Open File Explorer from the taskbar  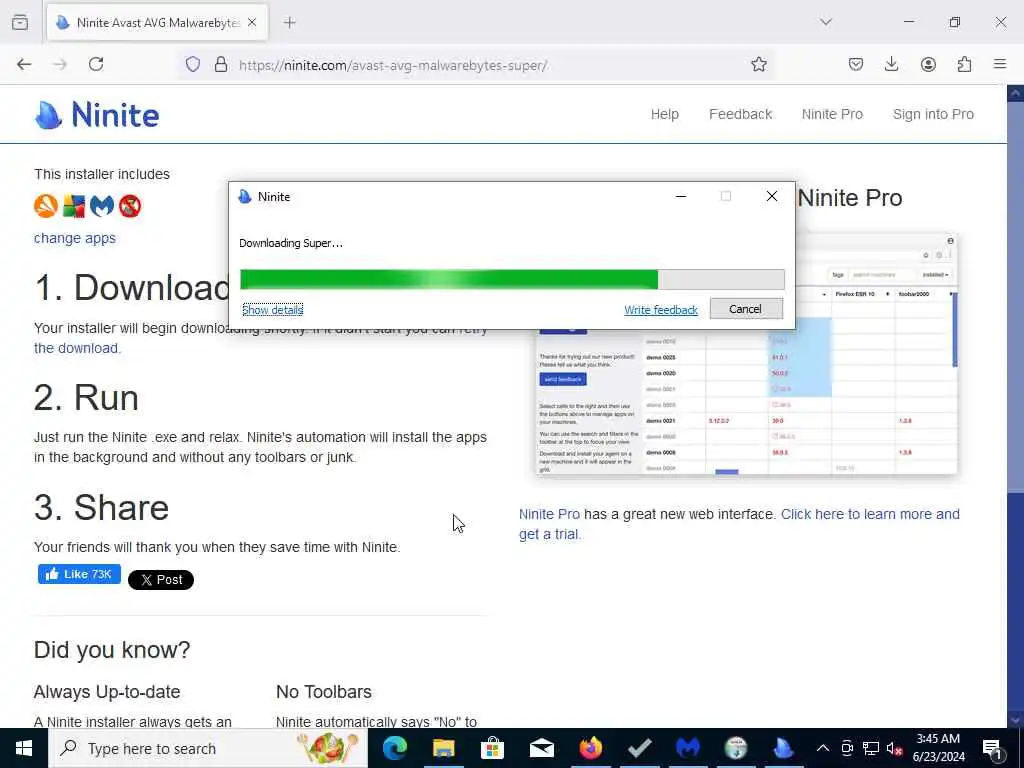(x=443, y=748)
